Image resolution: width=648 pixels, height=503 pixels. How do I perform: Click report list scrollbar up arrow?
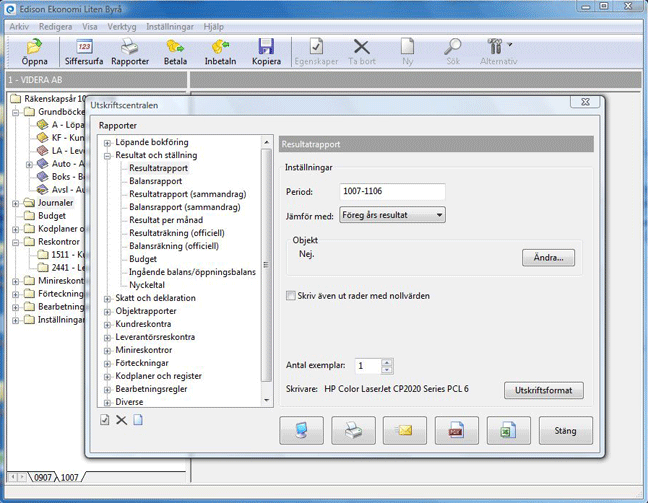pyautogui.click(x=267, y=142)
